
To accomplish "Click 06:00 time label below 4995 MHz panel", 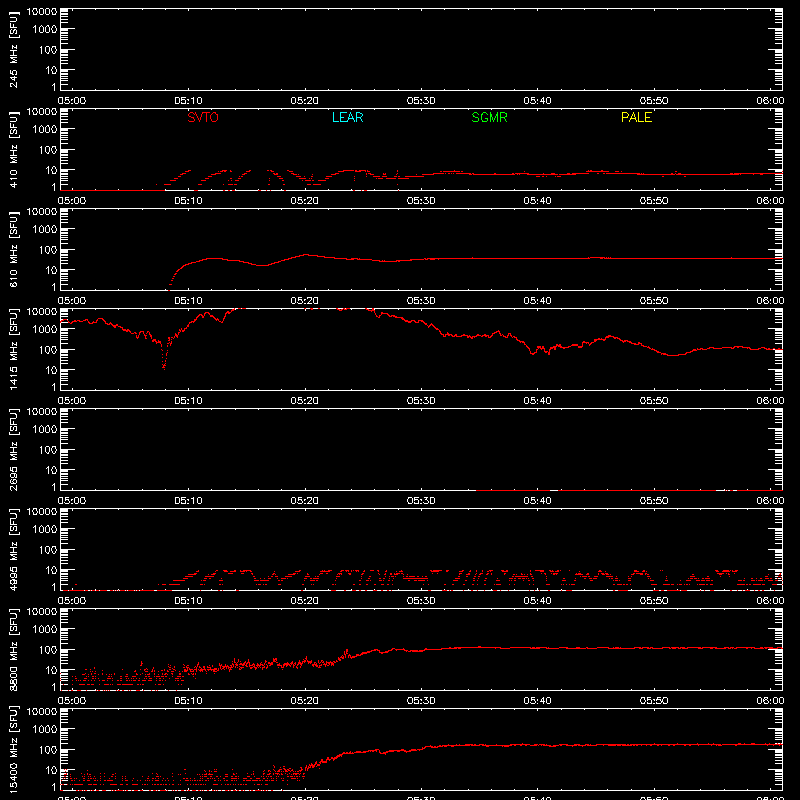I will pos(770,601).
